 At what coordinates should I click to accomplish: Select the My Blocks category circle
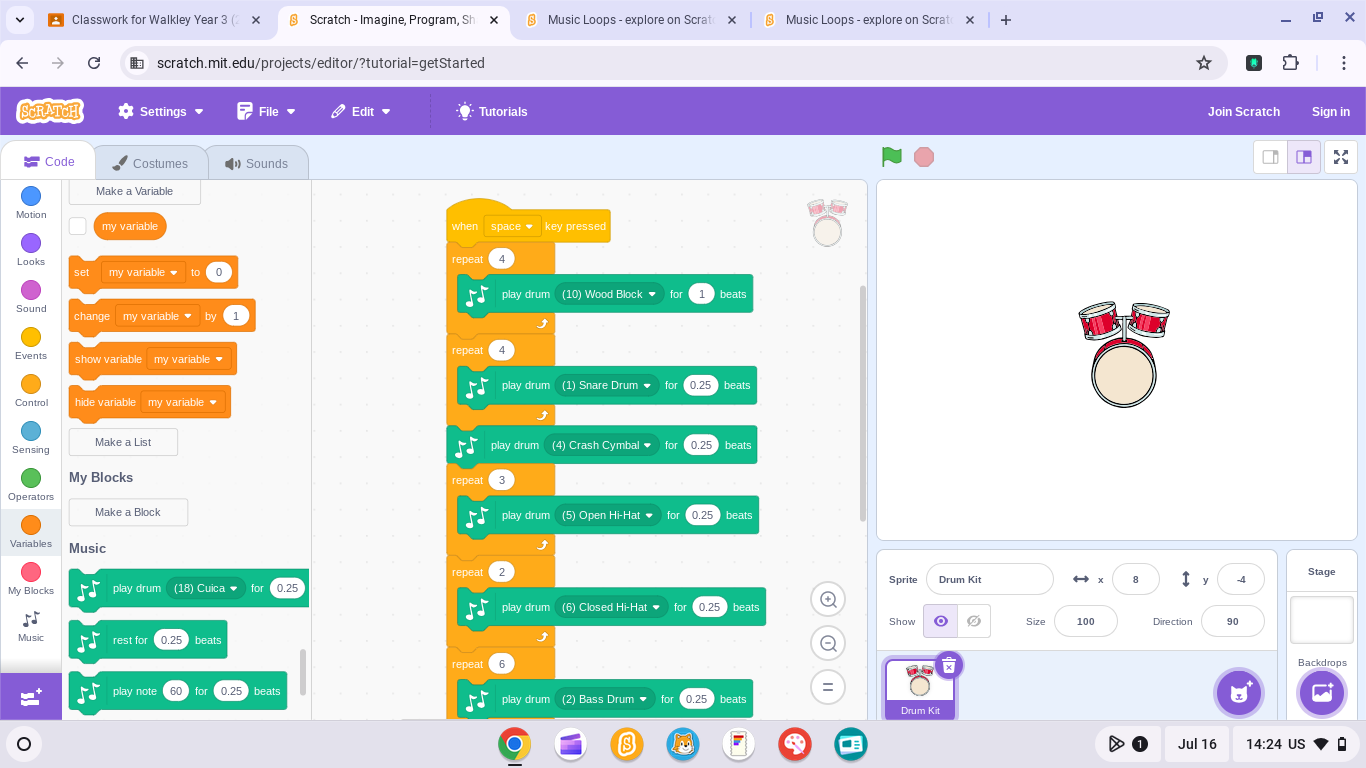point(31,572)
